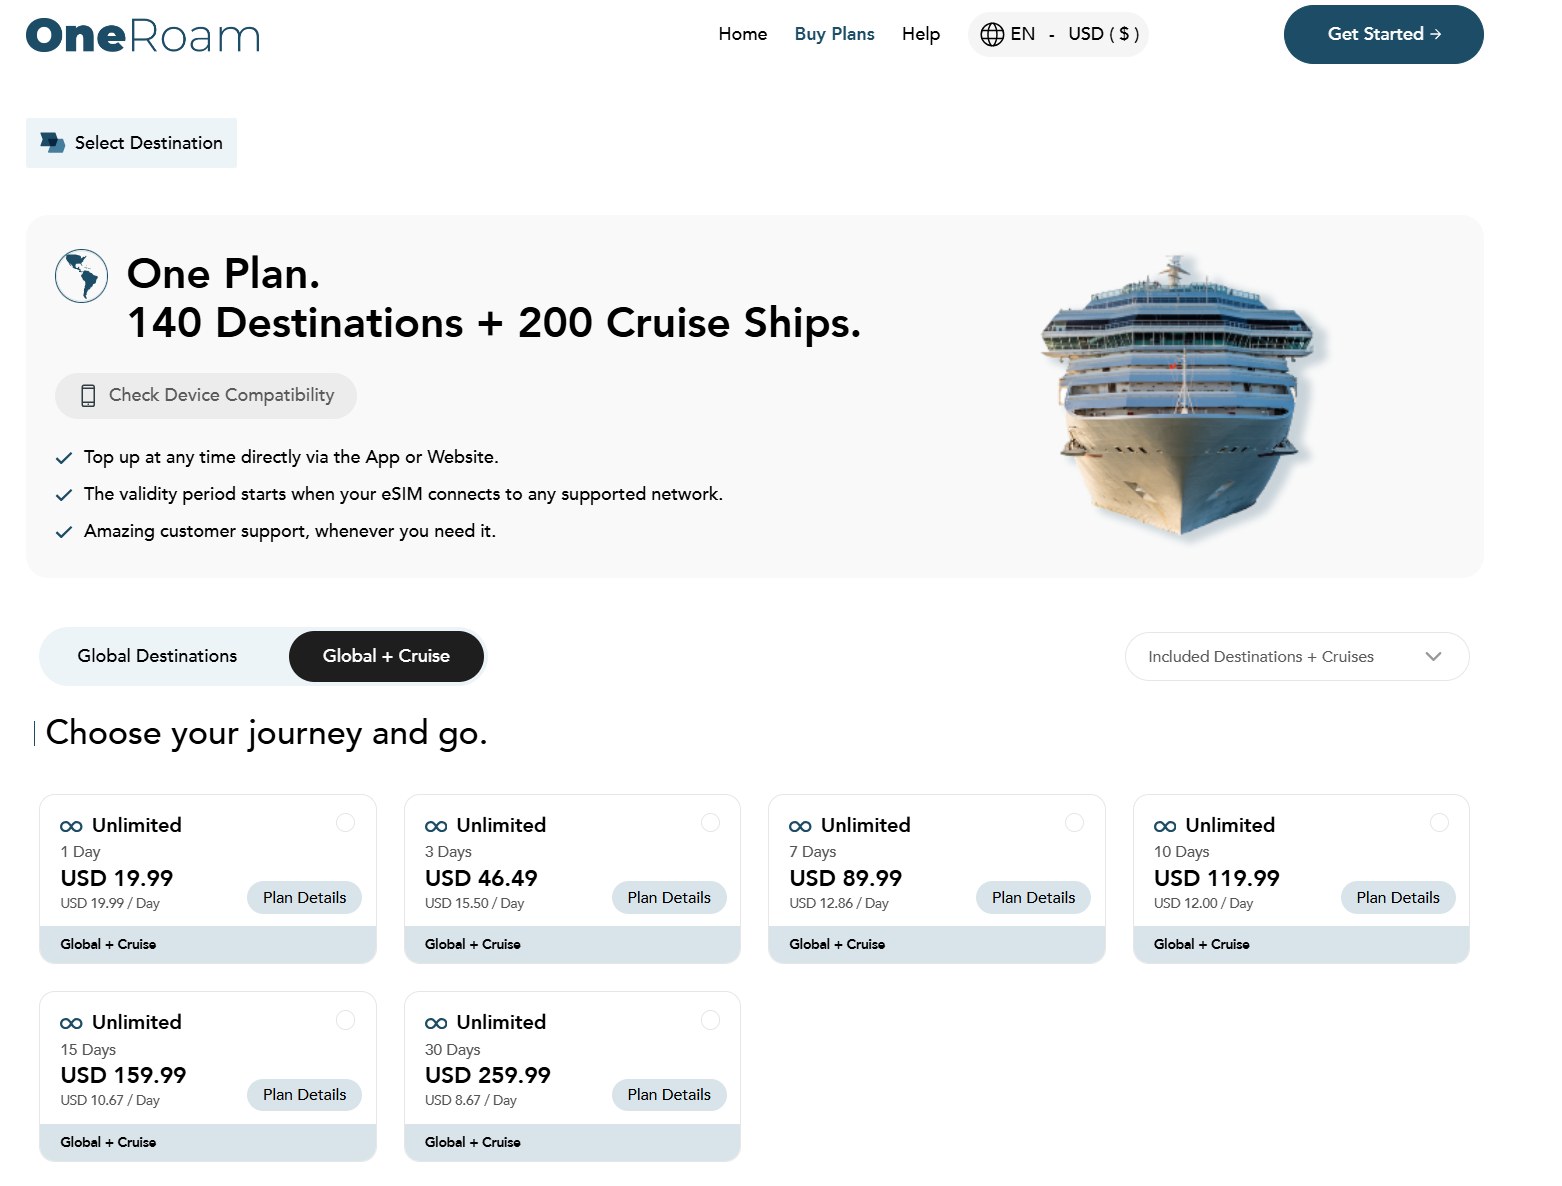Click the Get Started button
Screen dimensions: 1562x1186
pos(1383,34)
